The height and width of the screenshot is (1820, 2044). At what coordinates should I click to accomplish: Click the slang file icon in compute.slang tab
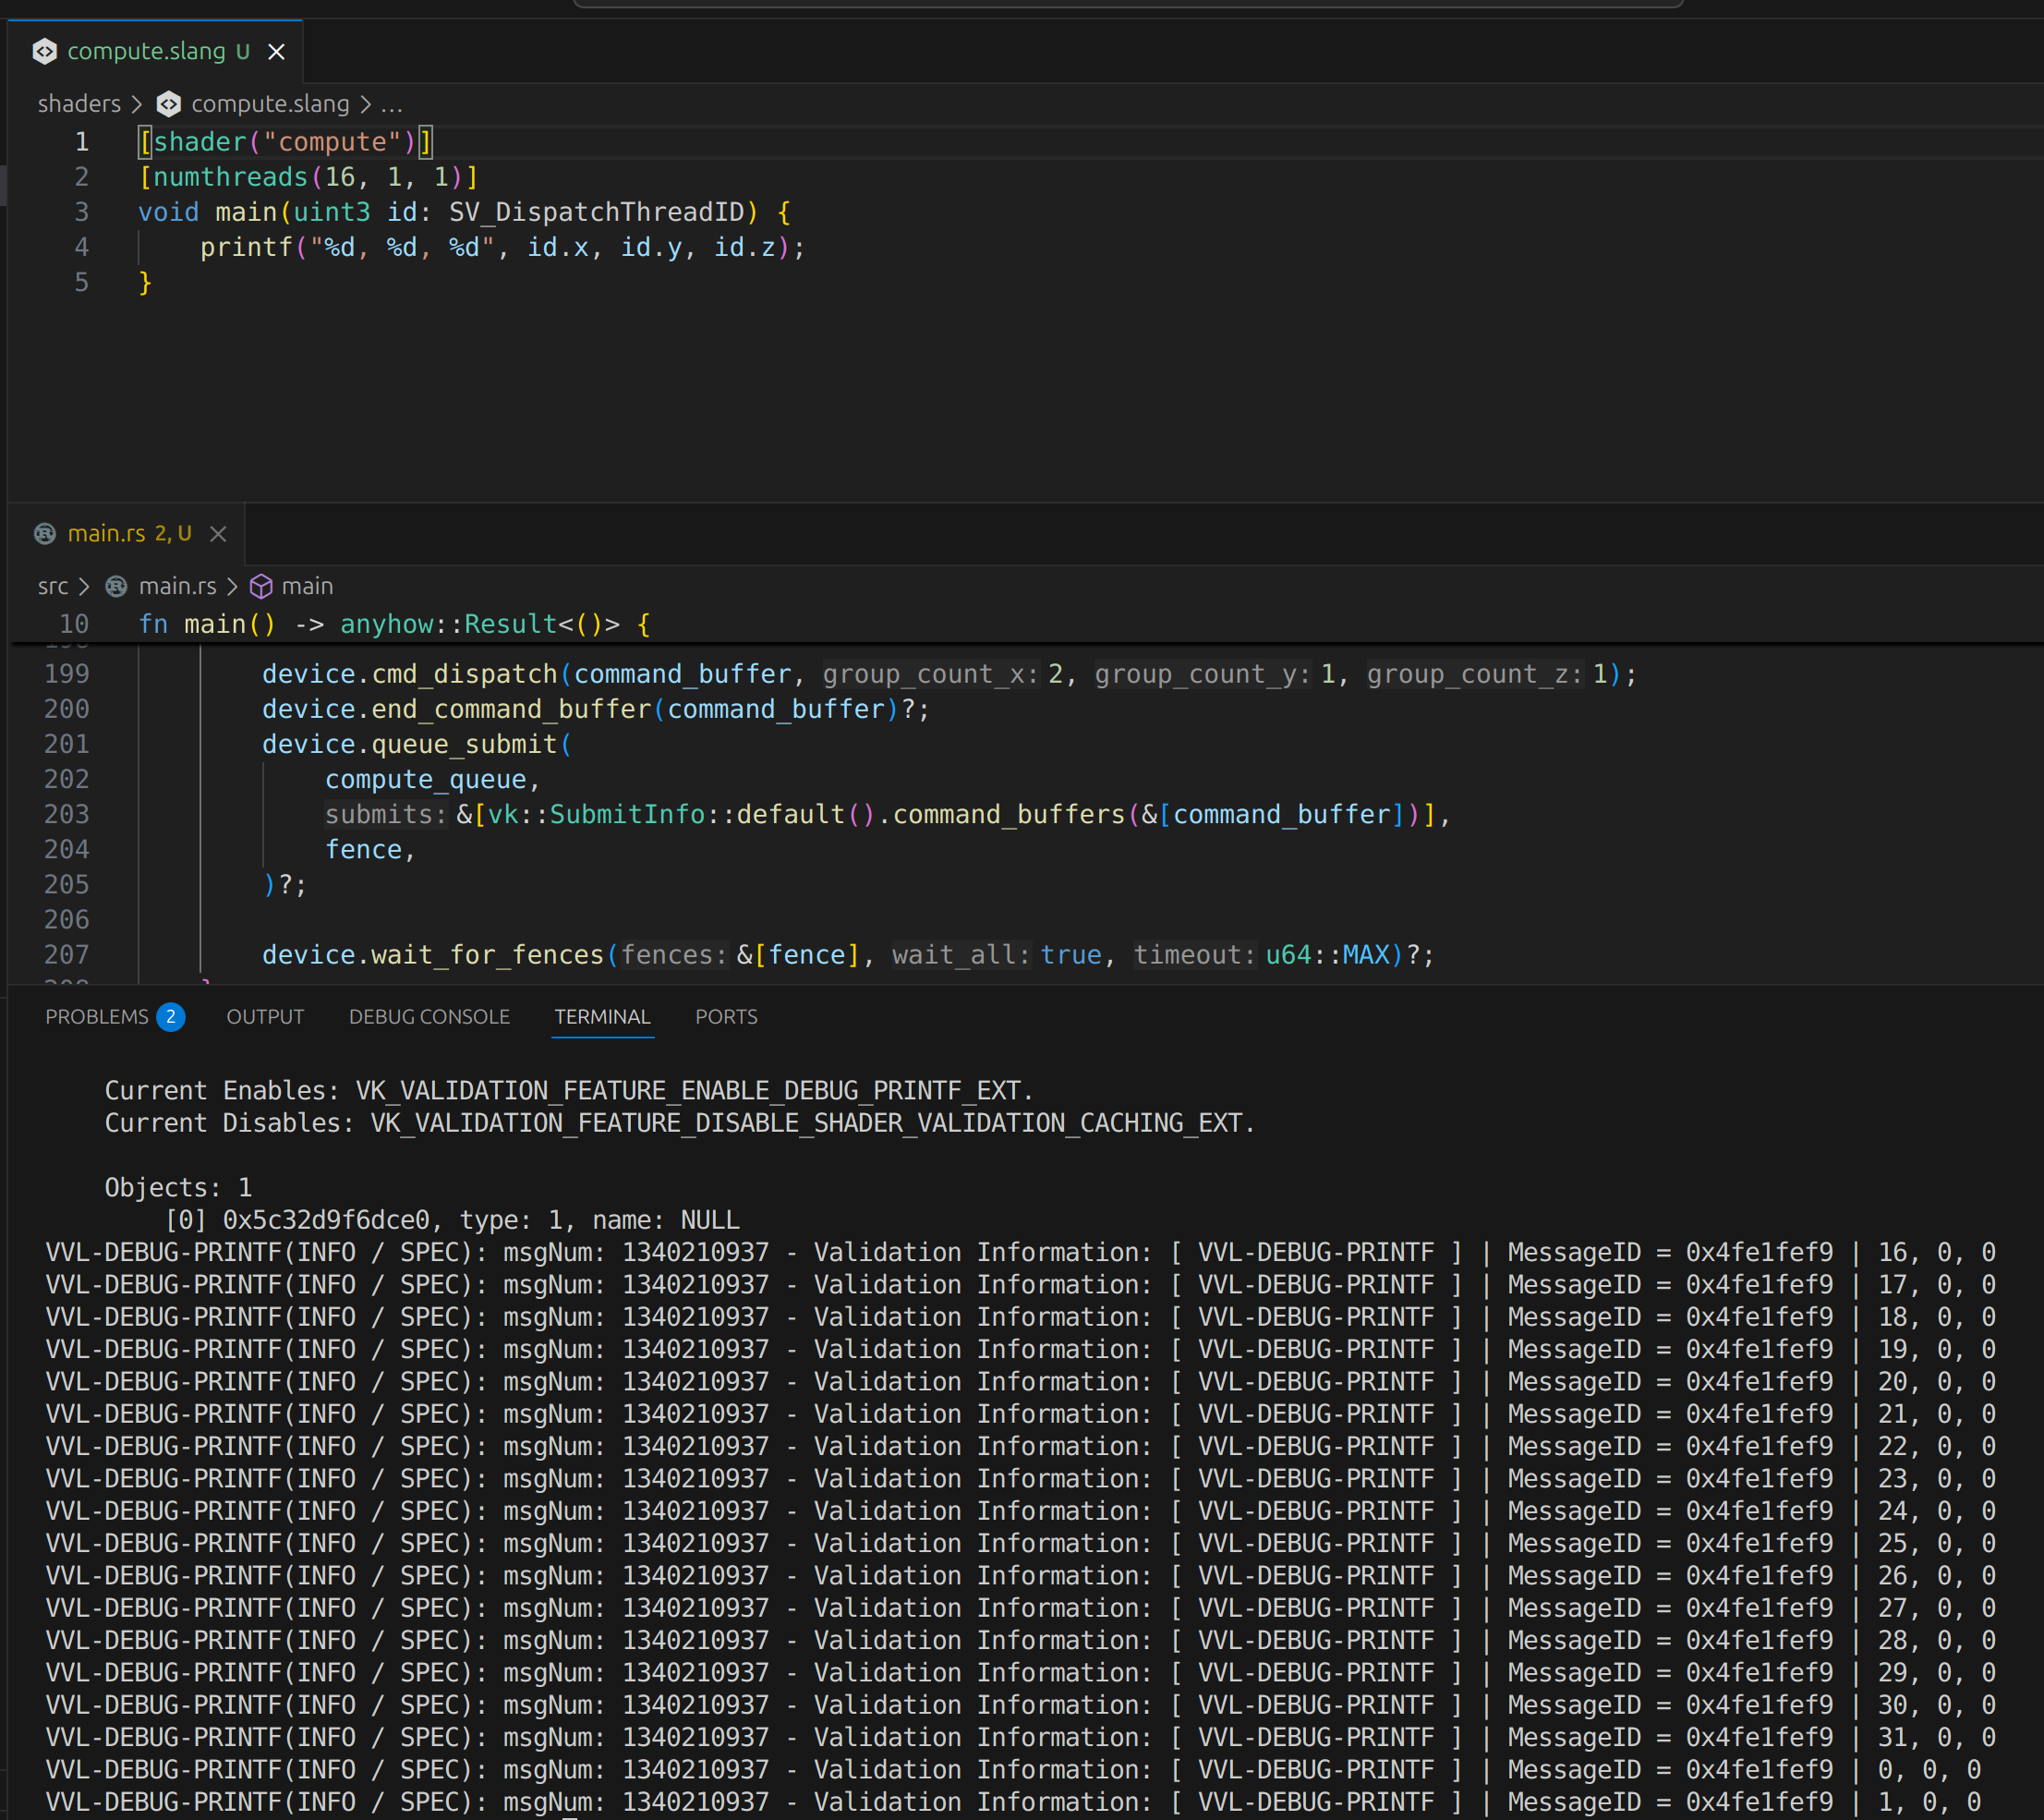click(x=45, y=51)
